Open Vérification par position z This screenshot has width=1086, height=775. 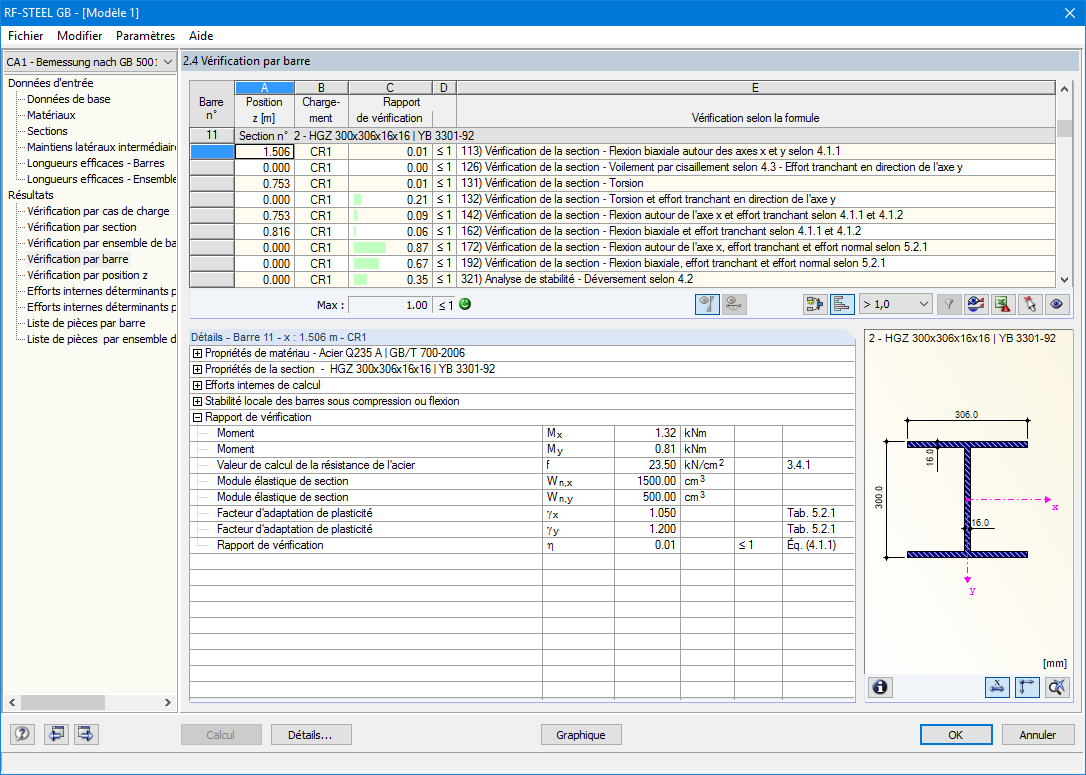87,275
